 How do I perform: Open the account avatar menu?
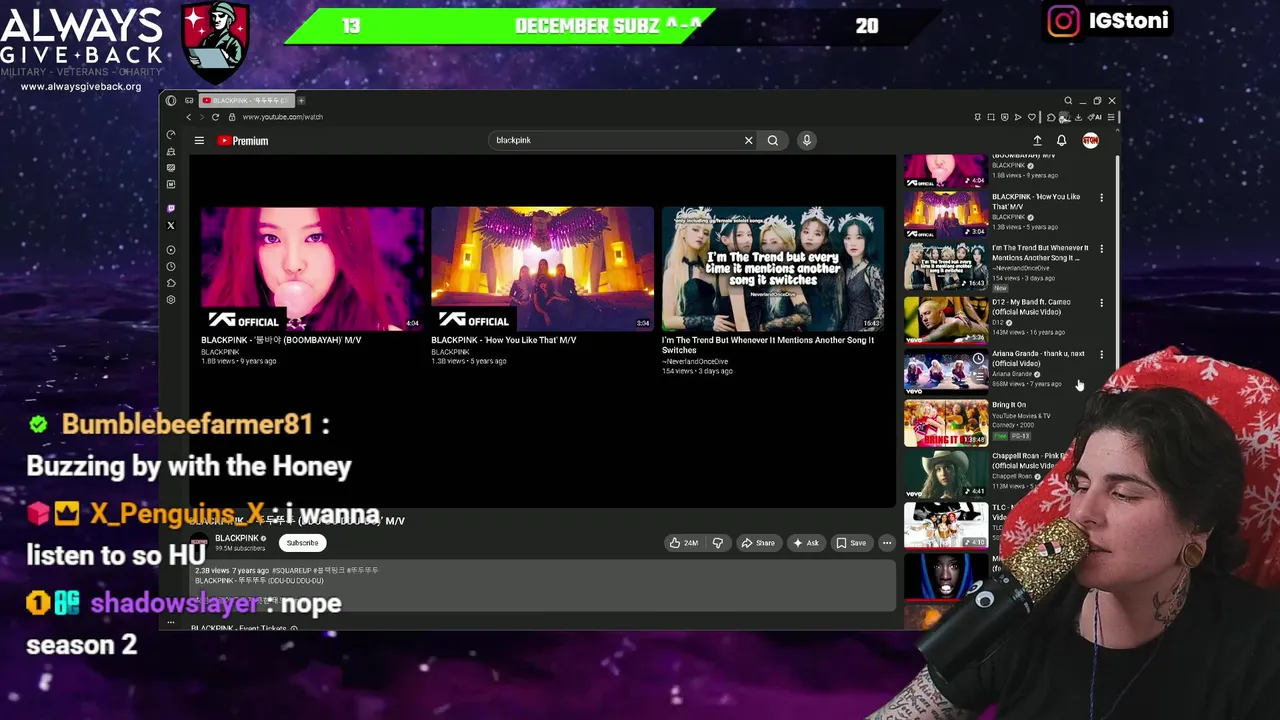coord(1090,140)
